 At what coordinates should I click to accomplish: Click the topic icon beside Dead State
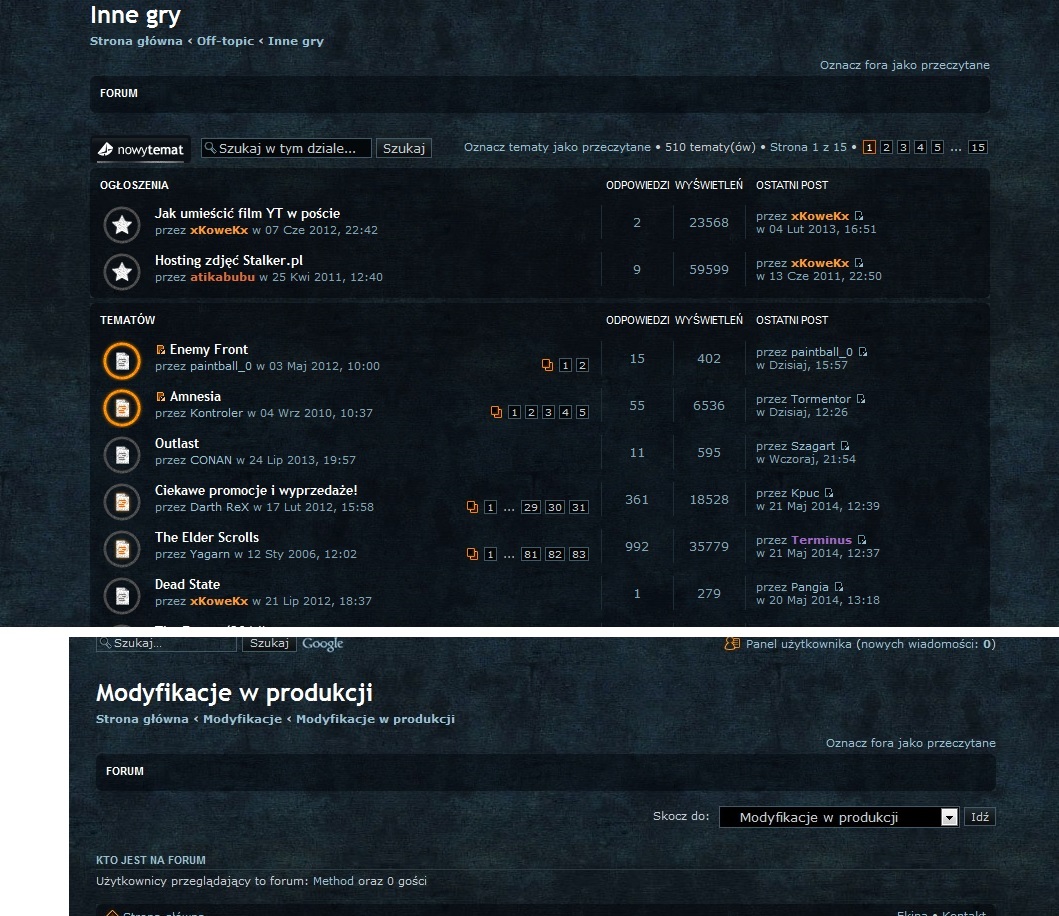tap(122, 596)
